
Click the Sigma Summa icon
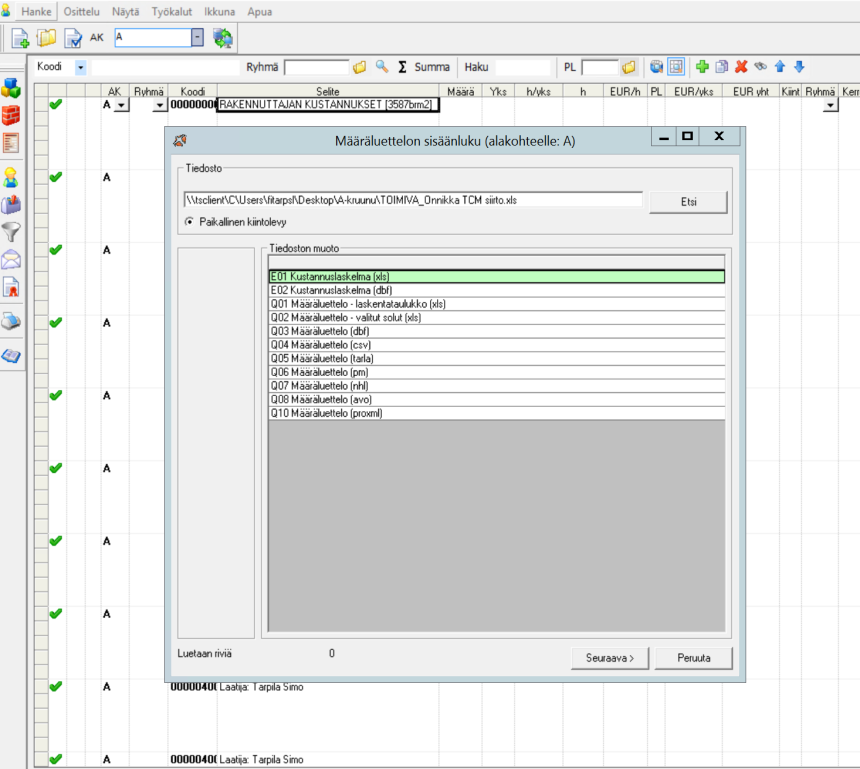402,67
